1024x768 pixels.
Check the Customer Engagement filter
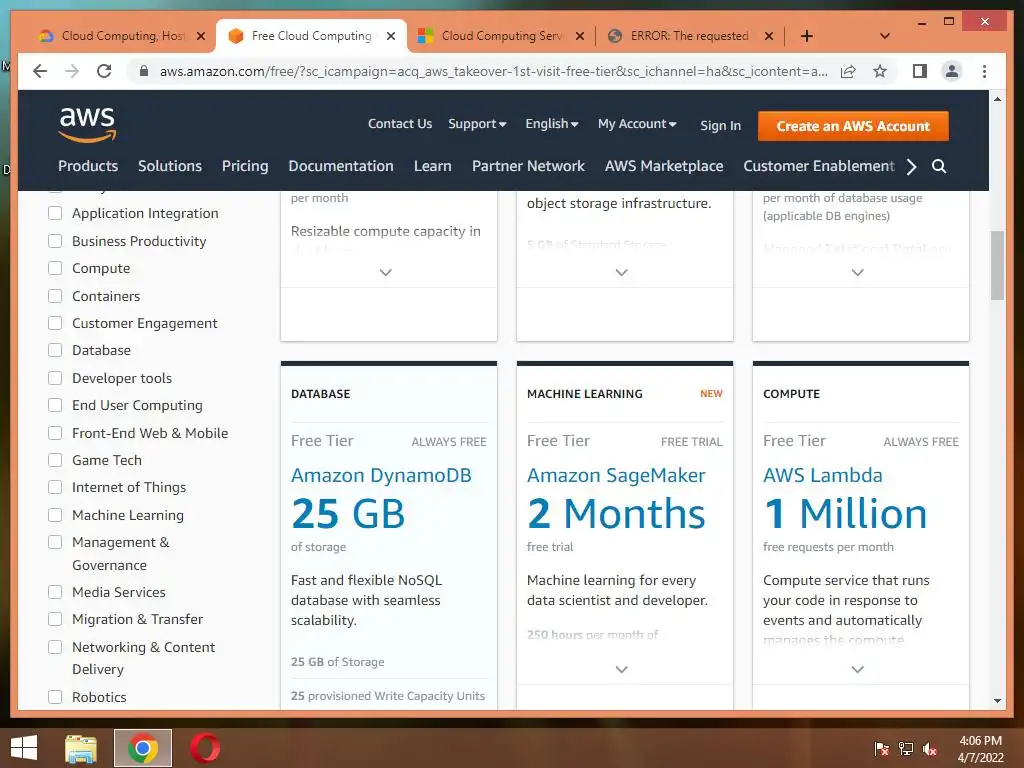[56, 323]
